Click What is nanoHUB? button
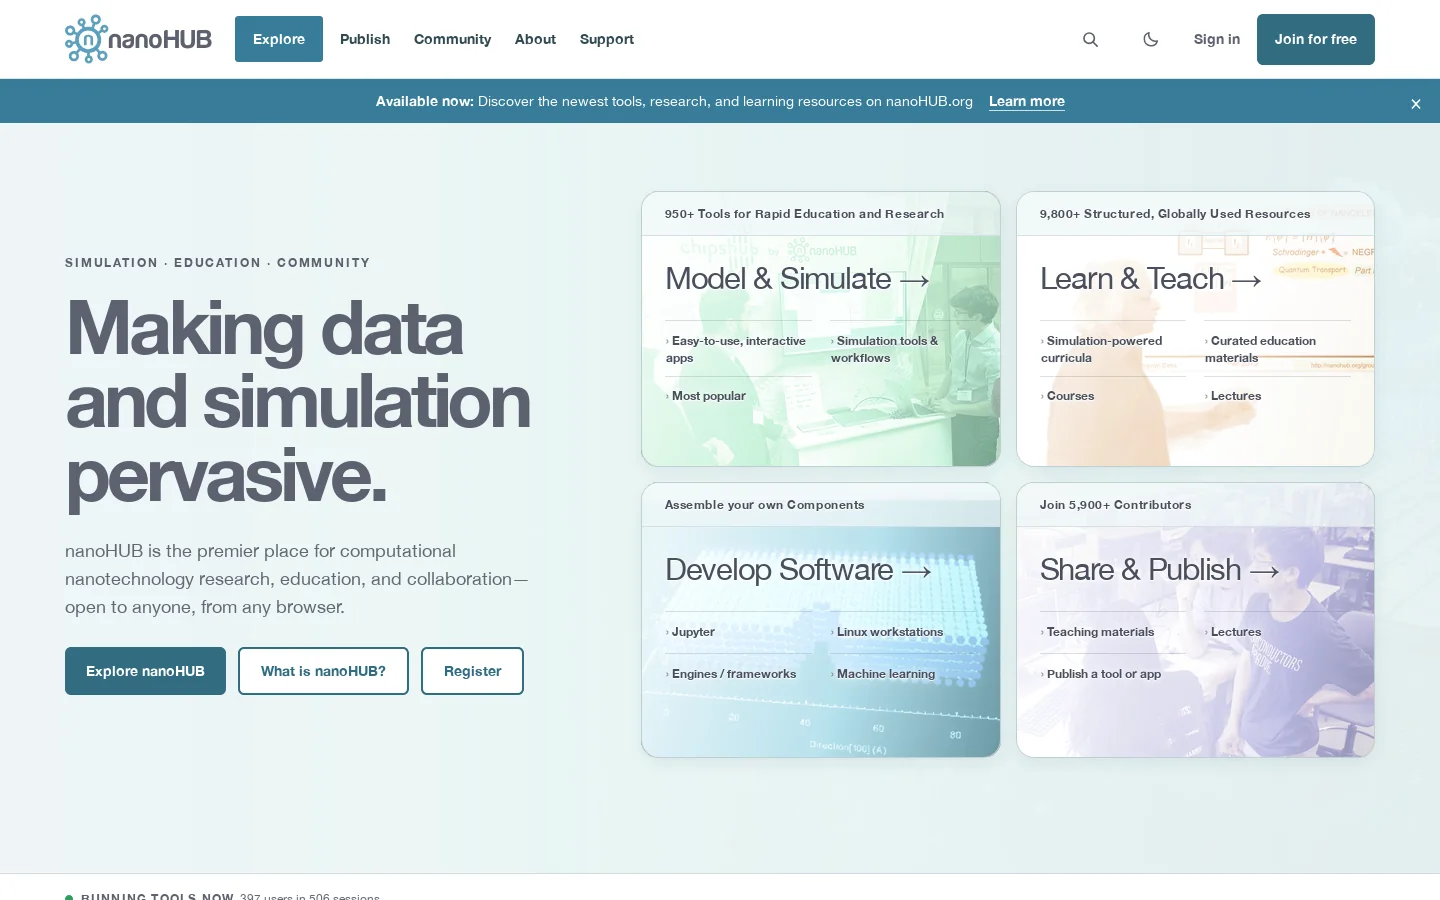The width and height of the screenshot is (1440, 900). point(323,671)
